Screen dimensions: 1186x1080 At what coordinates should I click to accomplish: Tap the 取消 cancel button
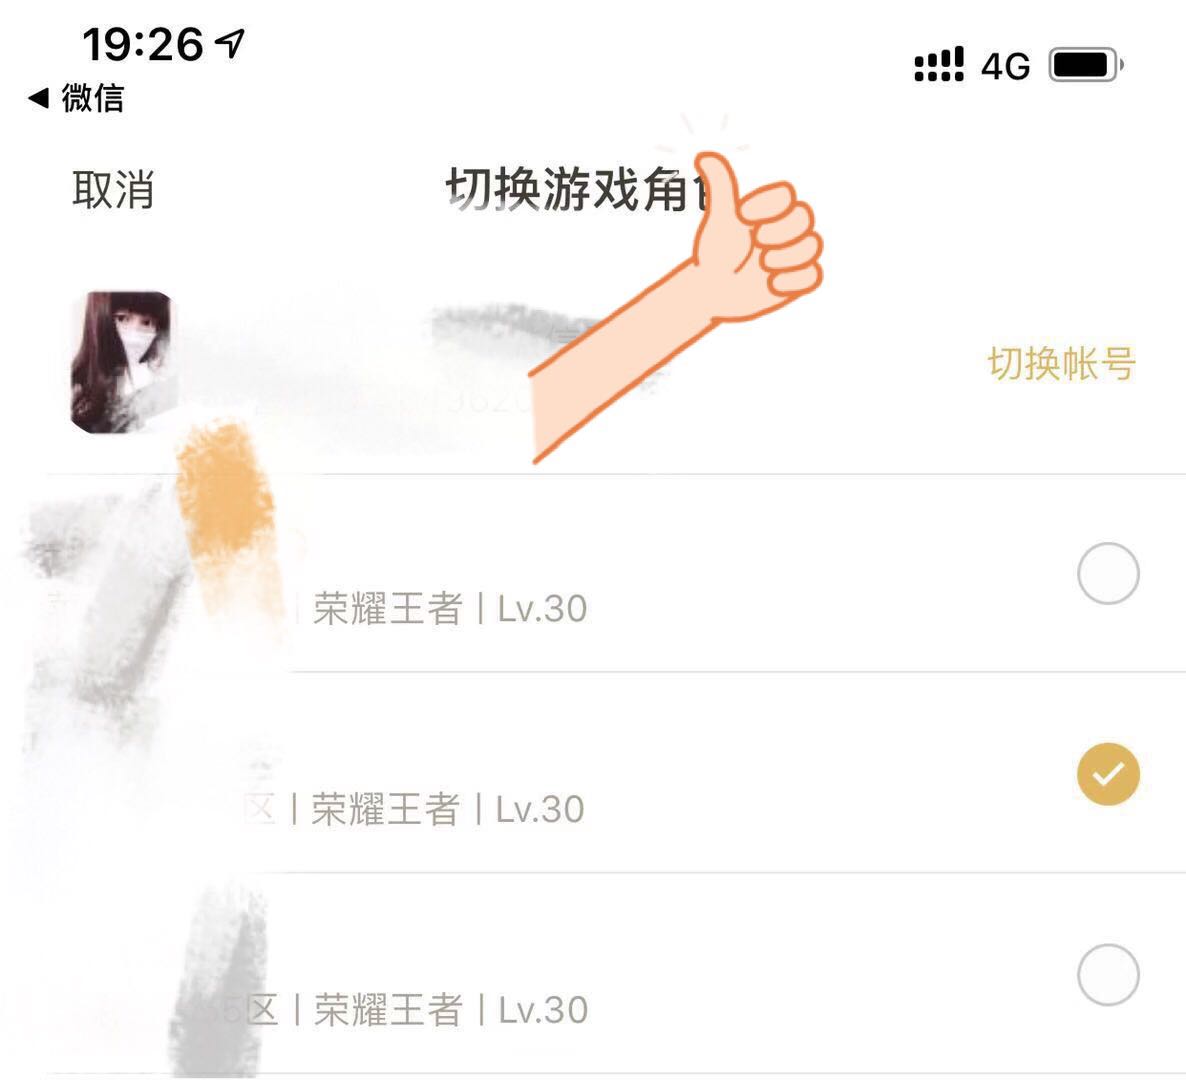pyautogui.click(x=113, y=189)
